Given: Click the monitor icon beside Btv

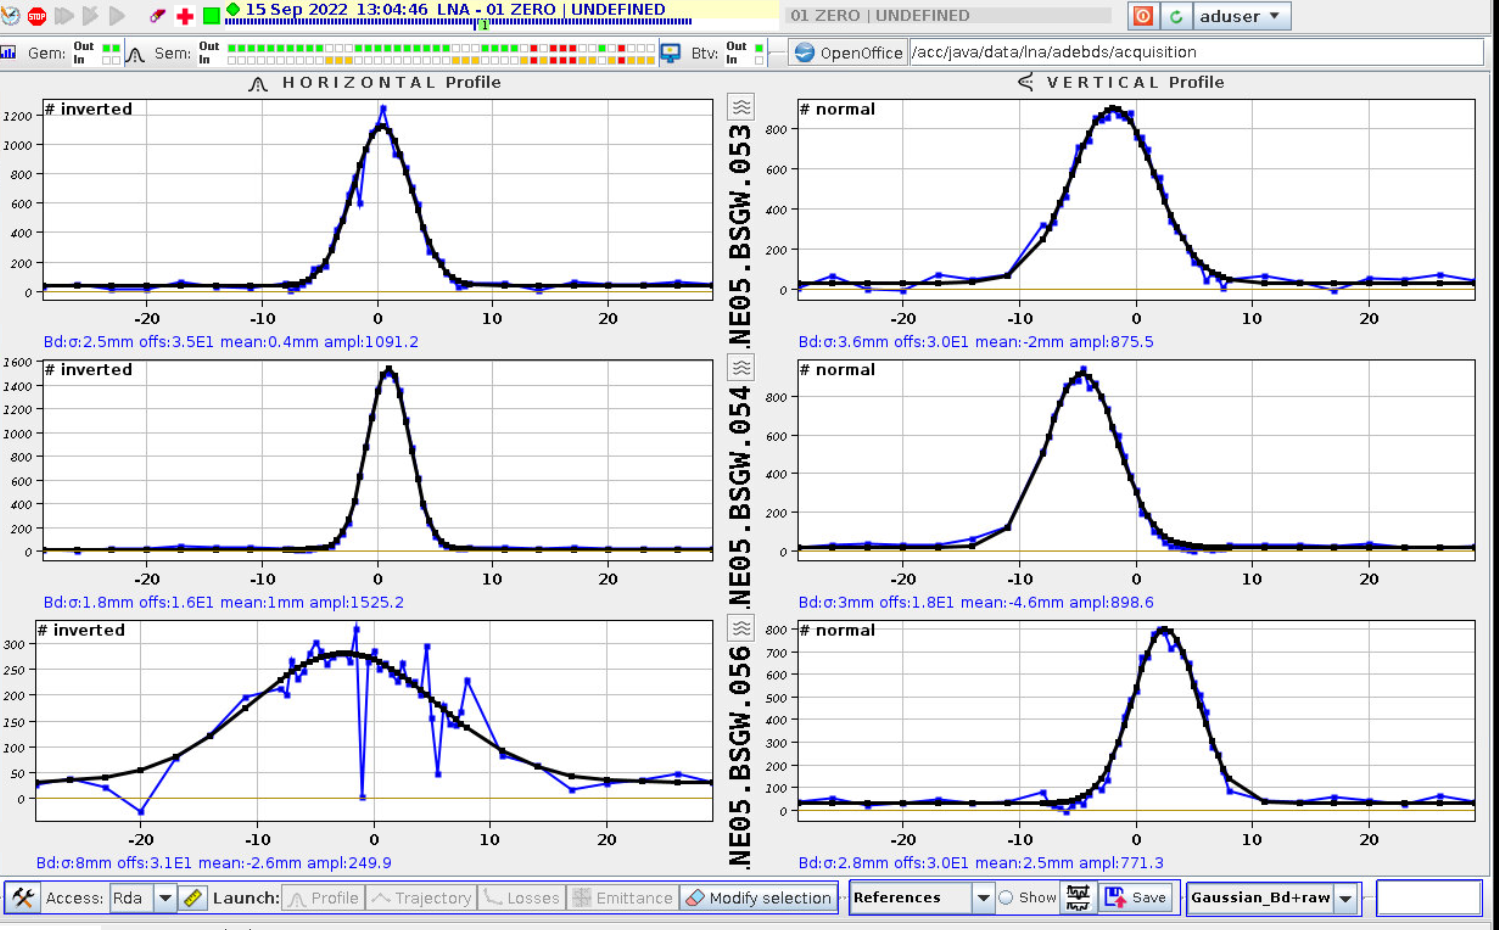Looking at the screenshot, I should pos(671,53).
